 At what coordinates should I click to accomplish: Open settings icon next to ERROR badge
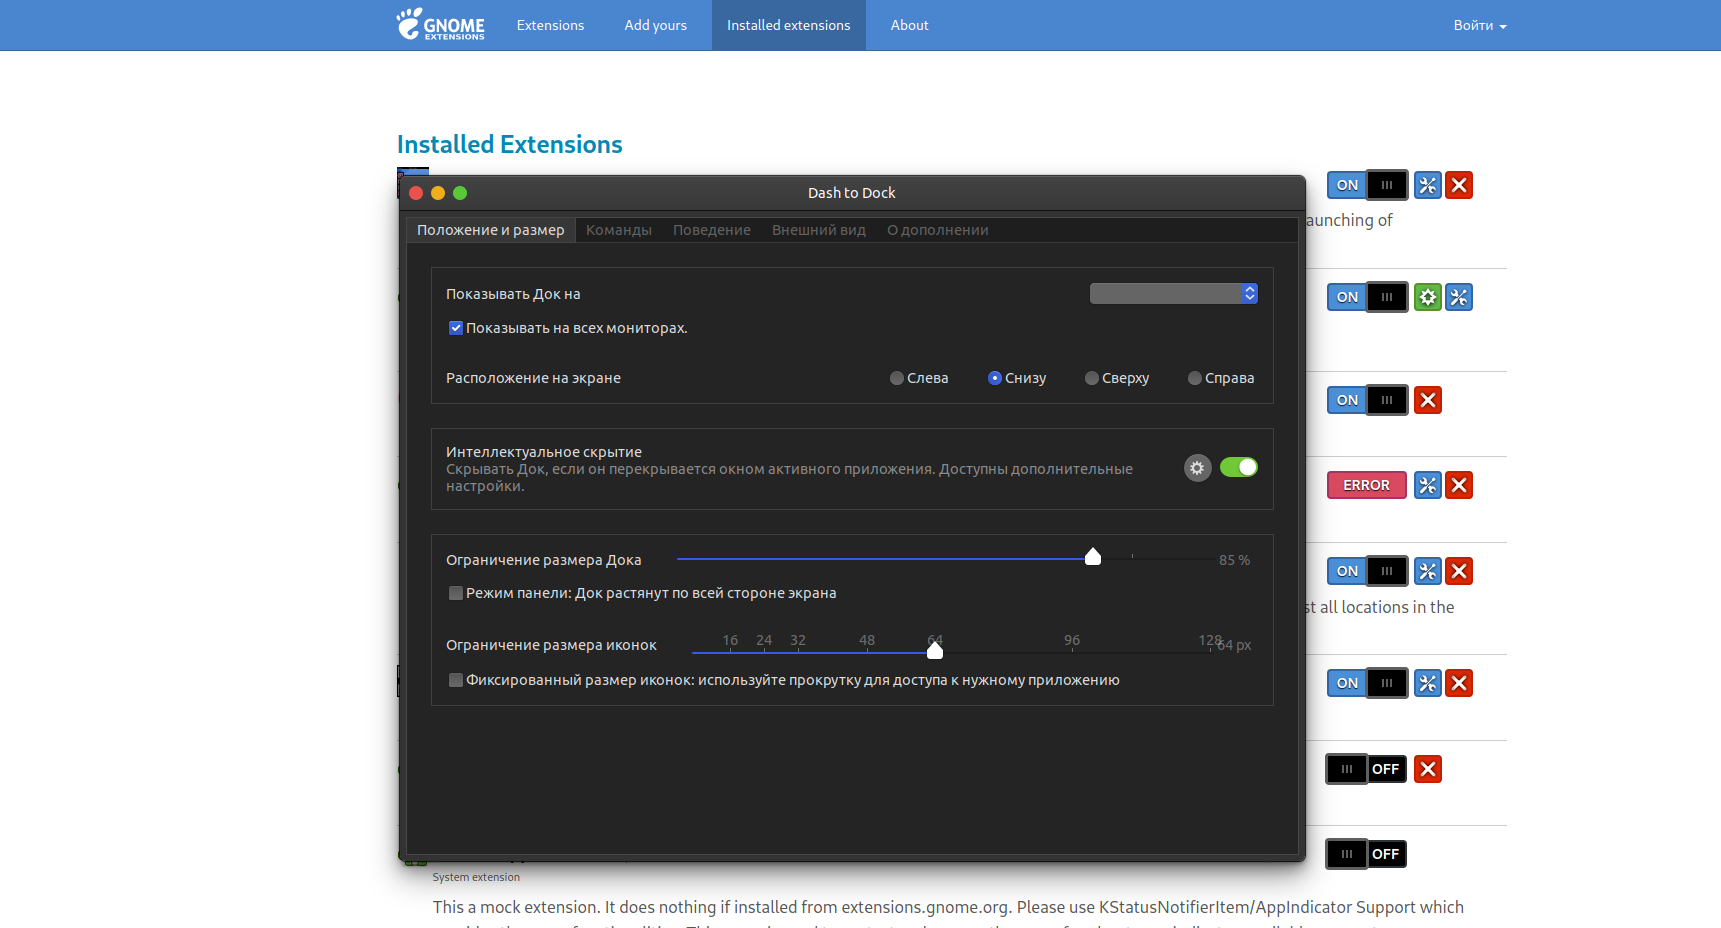(1428, 485)
